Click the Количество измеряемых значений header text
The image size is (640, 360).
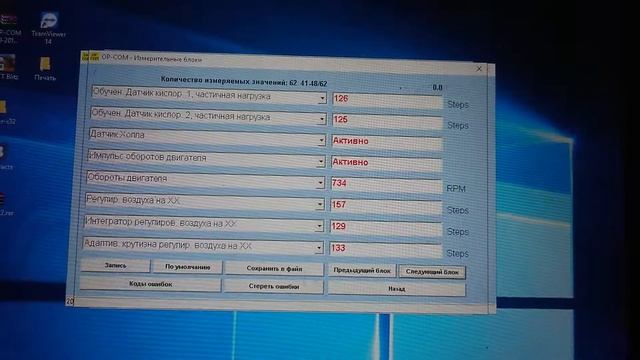point(244,81)
